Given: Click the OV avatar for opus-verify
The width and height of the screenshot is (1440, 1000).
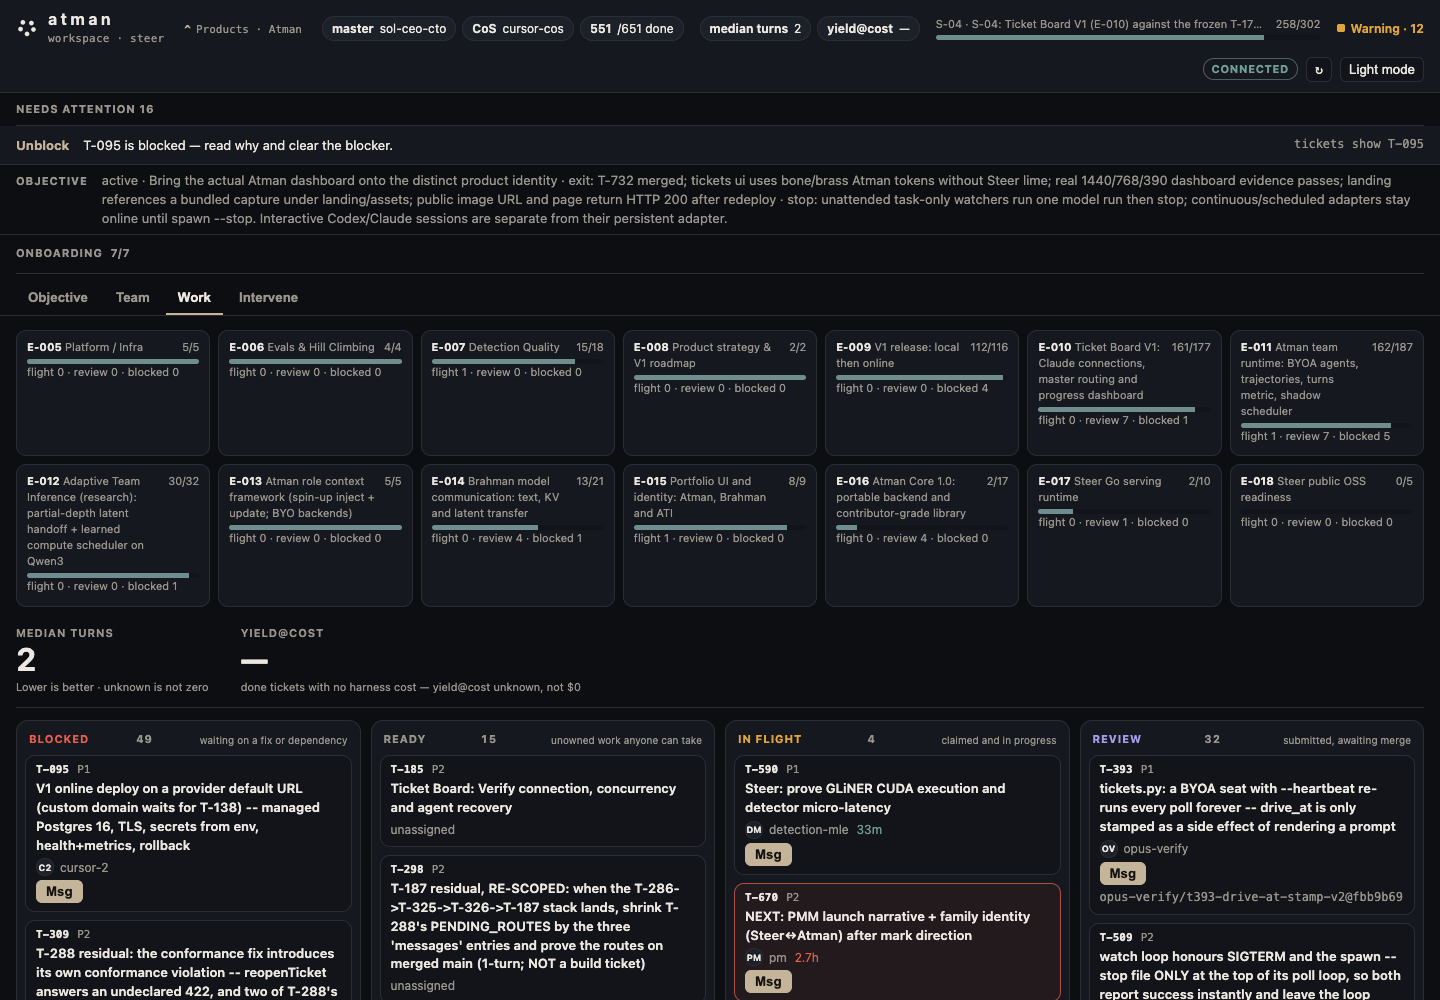Looking at the screenshot, I should [1108, 849].
